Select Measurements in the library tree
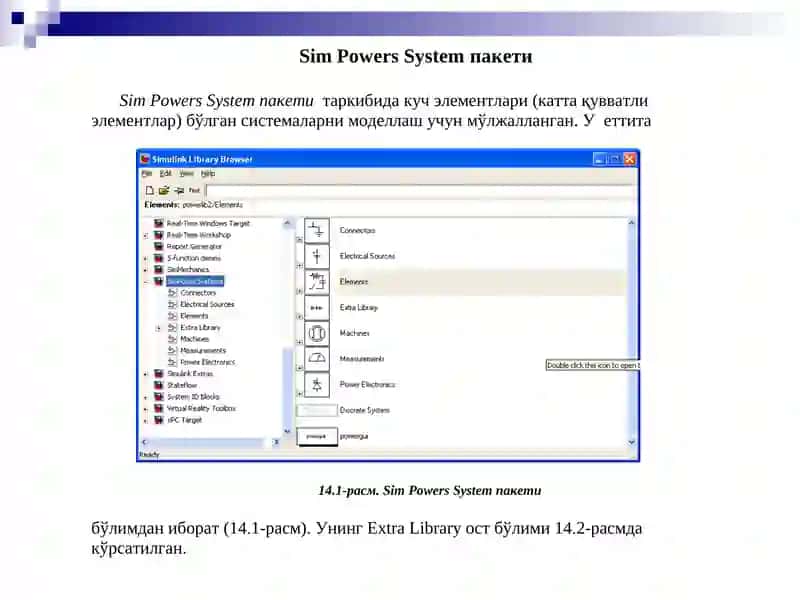 point(203,351)
